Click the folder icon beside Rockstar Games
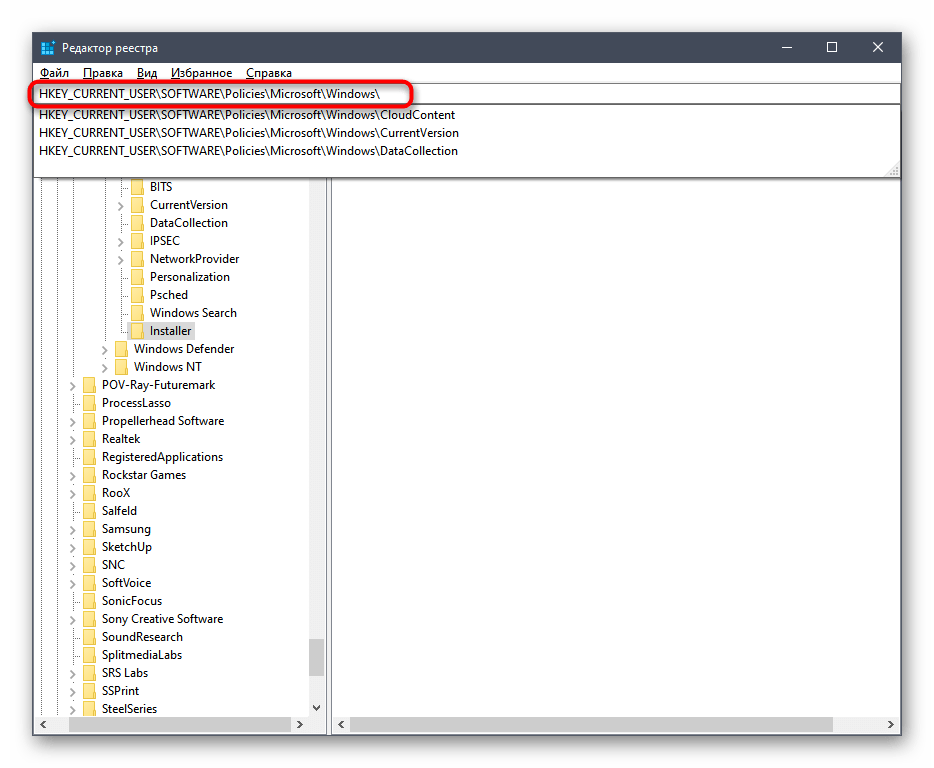 tap(89, 475)
